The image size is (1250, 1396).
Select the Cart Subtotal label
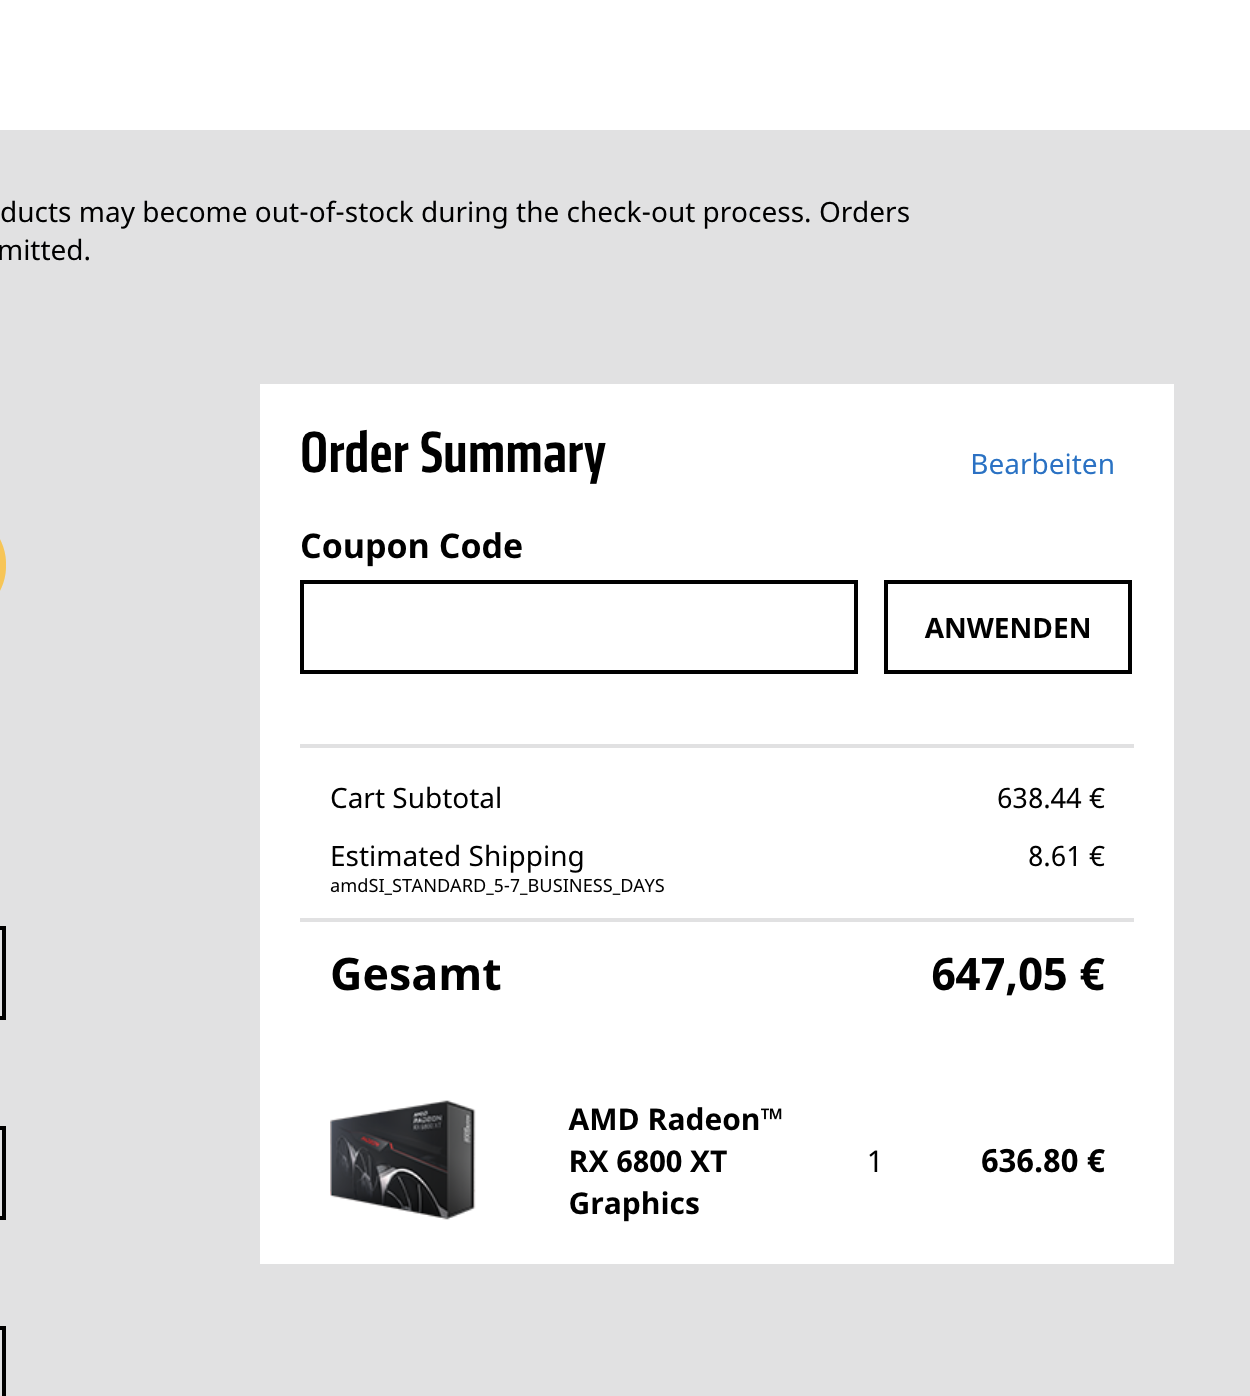[416, 798]
